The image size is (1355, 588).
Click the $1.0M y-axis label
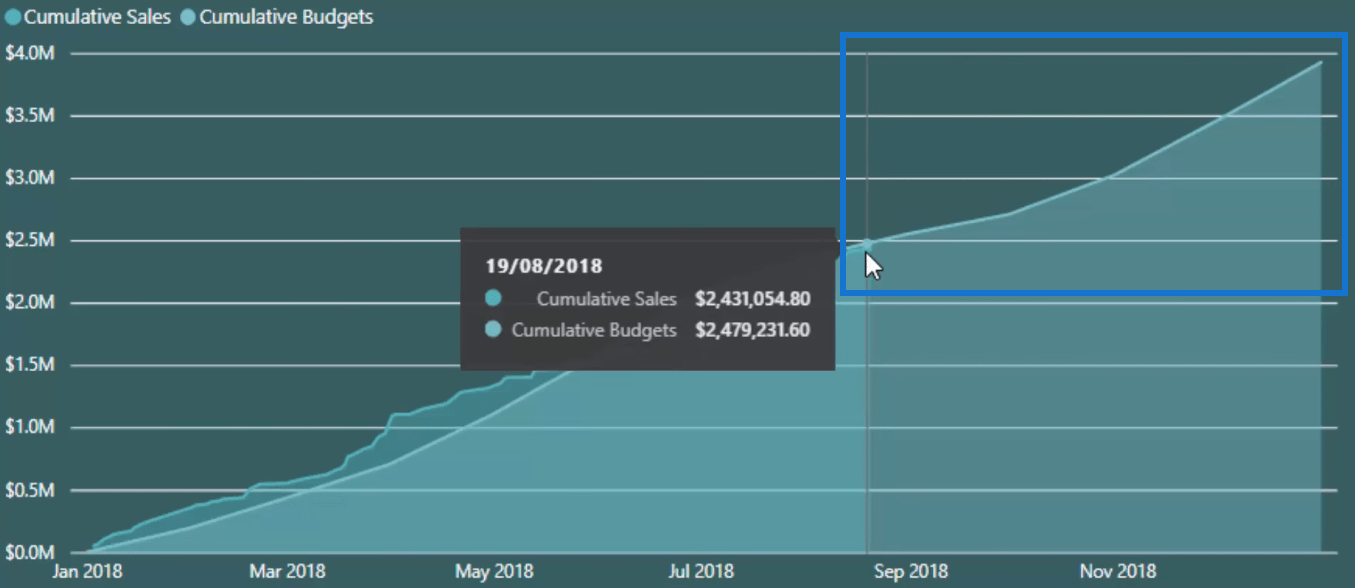[29, 428]
